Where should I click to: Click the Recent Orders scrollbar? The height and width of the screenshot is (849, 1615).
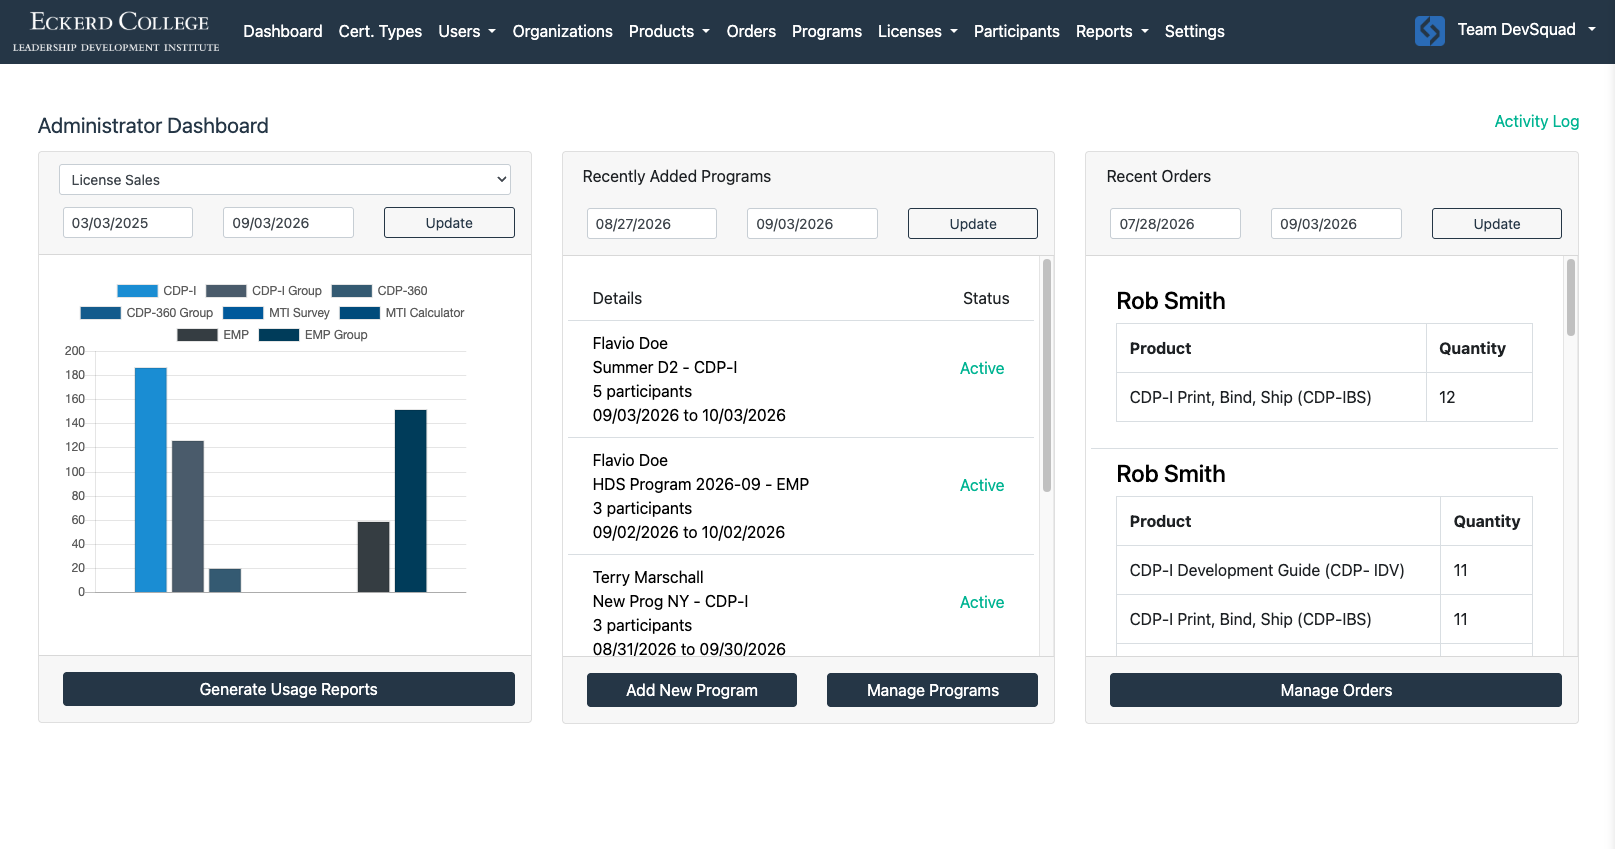tap(1571, 298)
